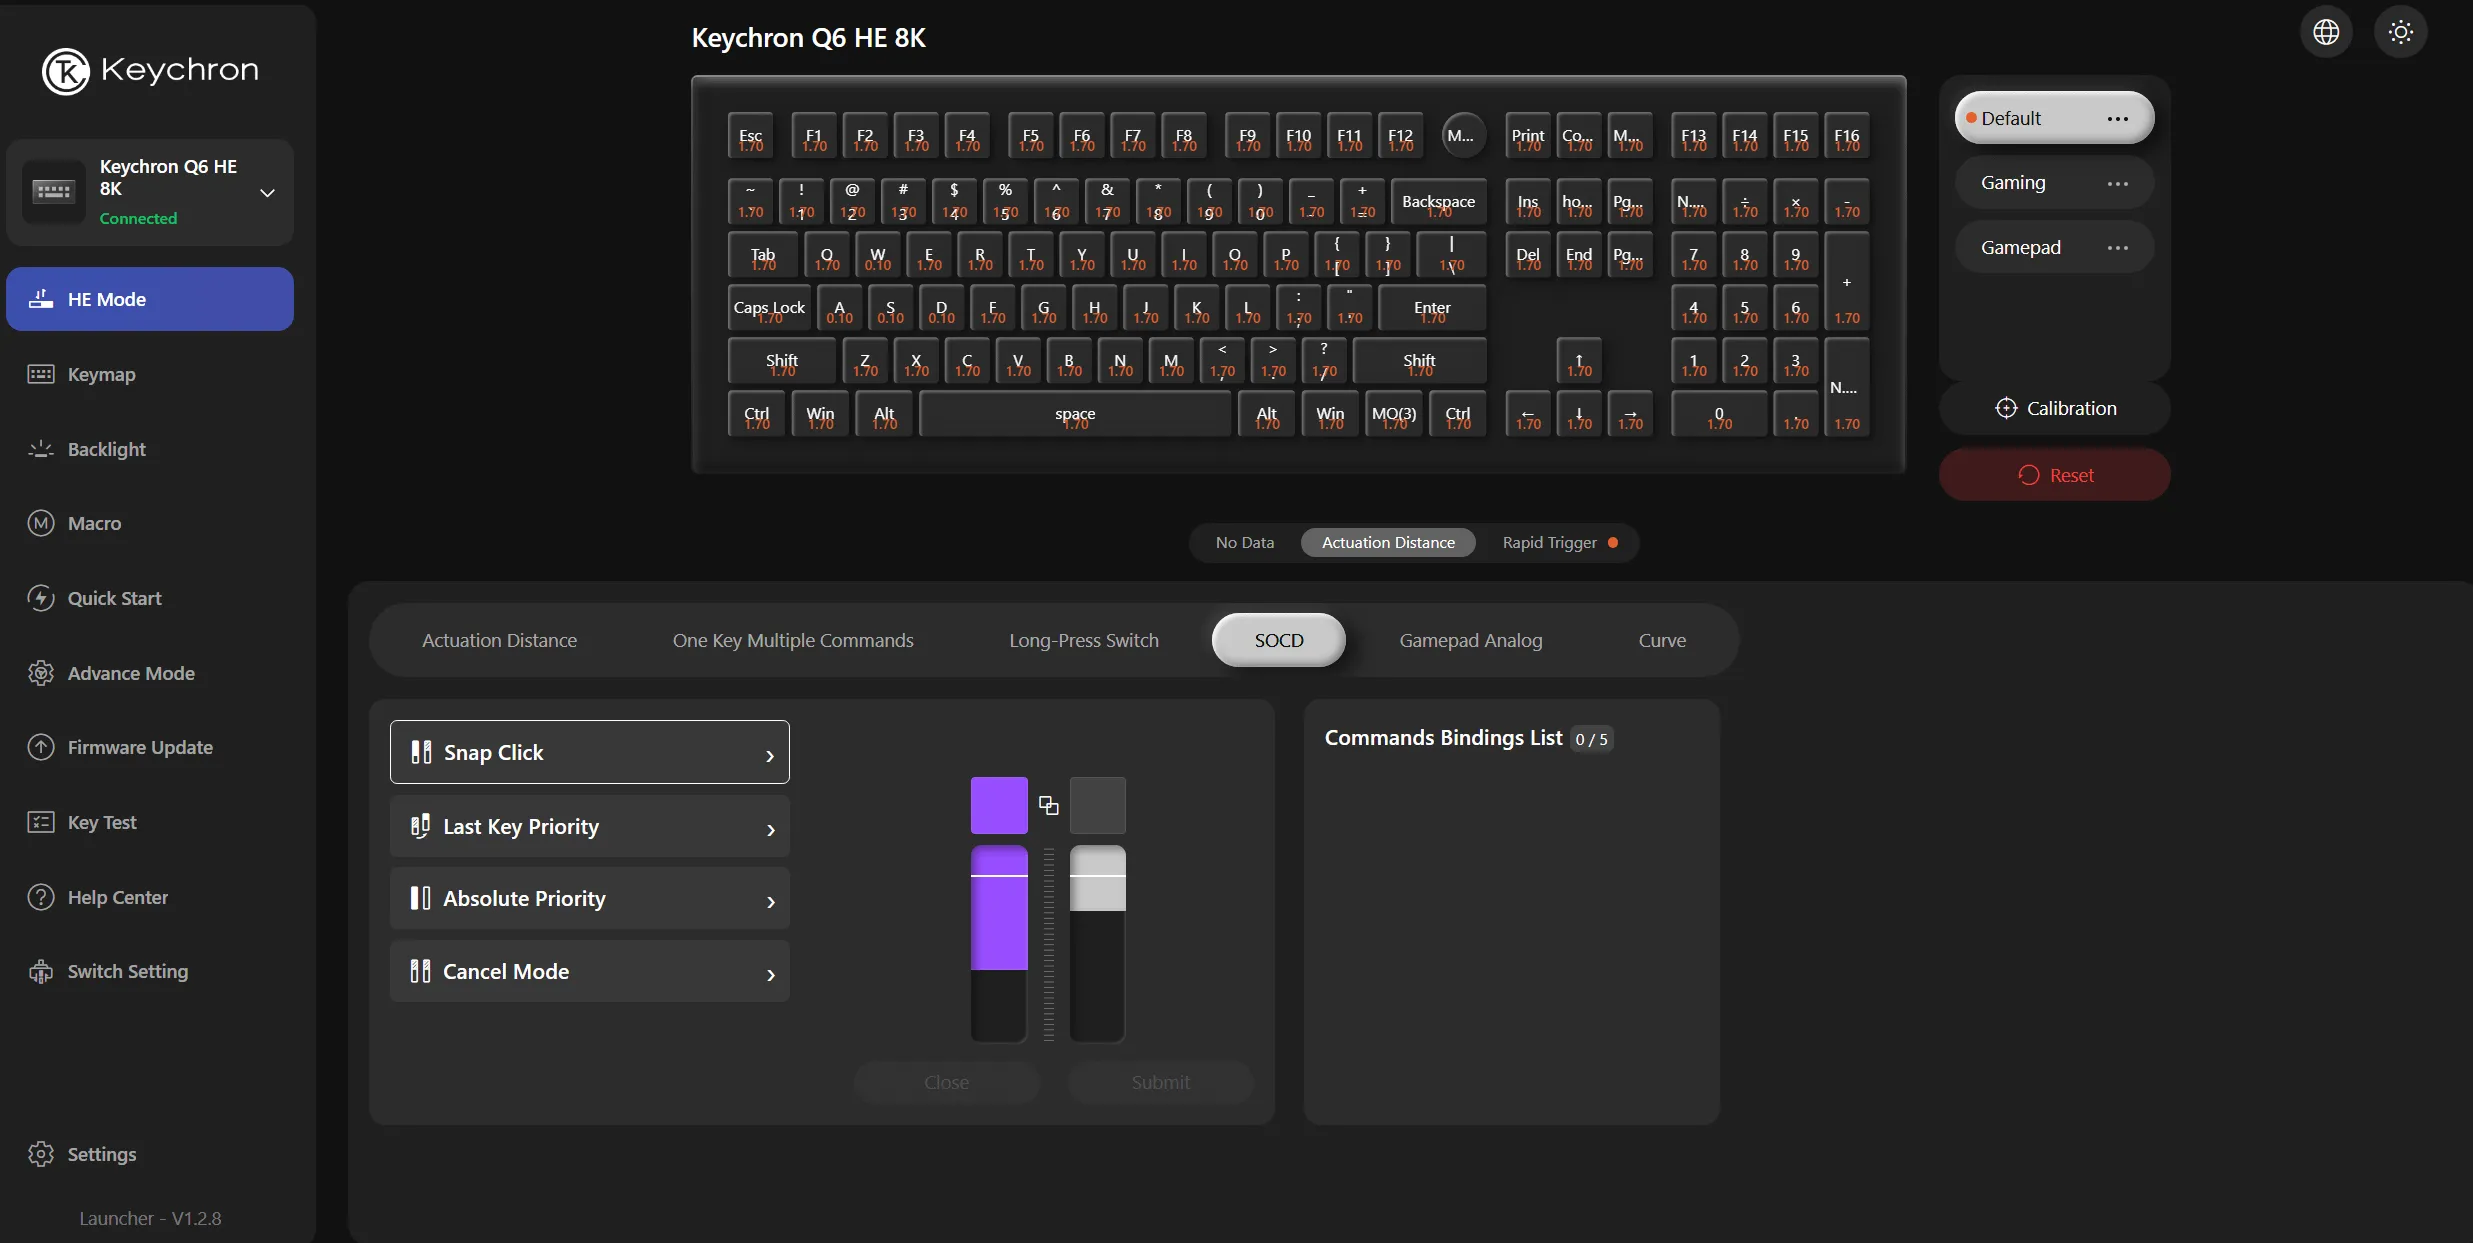Open the Default profile more options menu
Image resolution: width=2473 pixels, height=1243 pixels.
tap(2117, 118)
